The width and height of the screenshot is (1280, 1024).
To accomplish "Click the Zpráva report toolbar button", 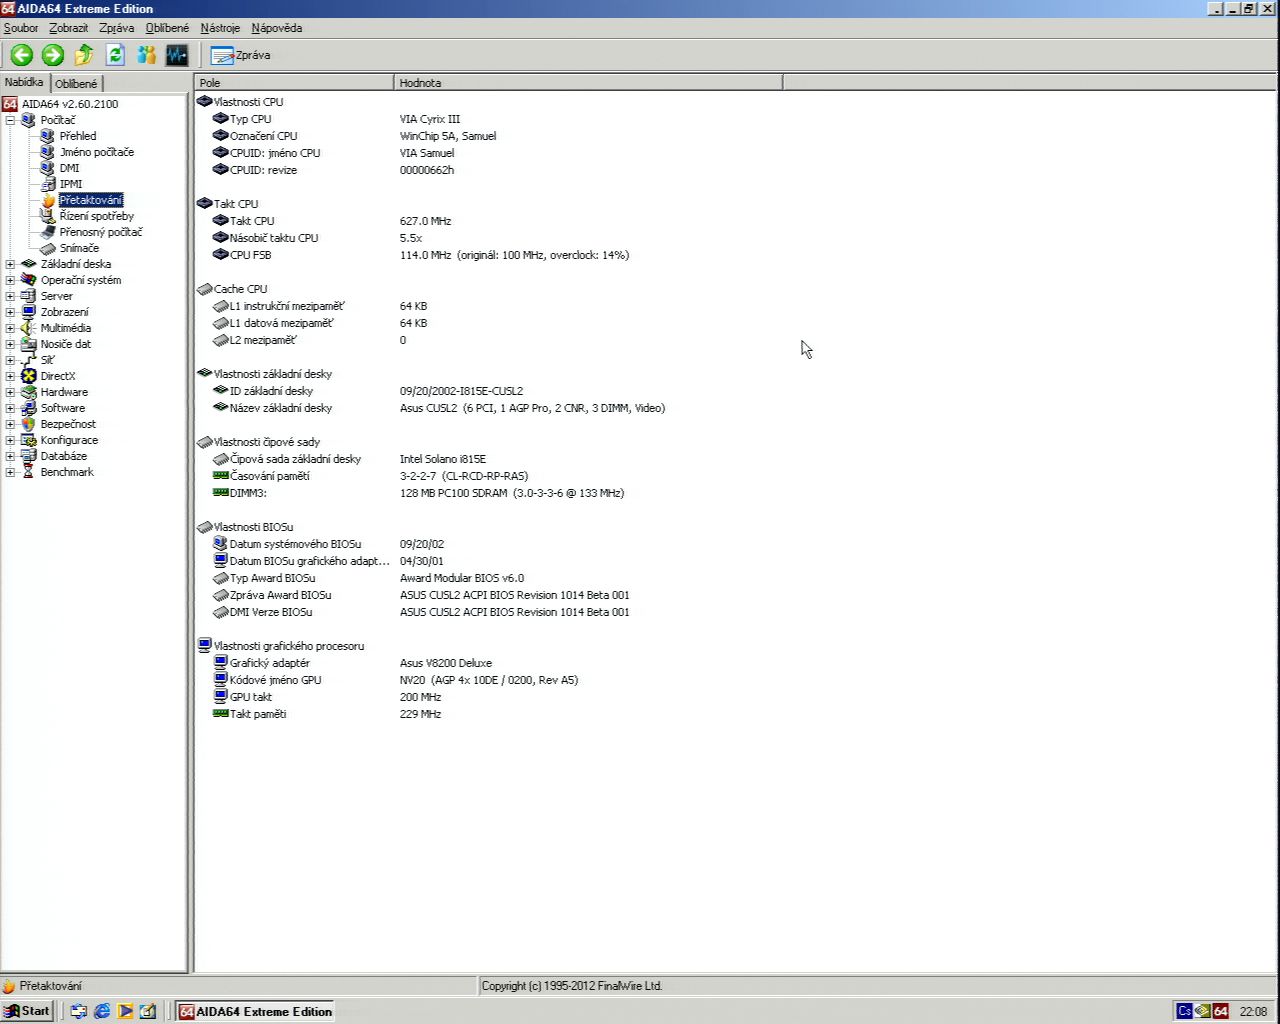I will [x=241, y=55].
